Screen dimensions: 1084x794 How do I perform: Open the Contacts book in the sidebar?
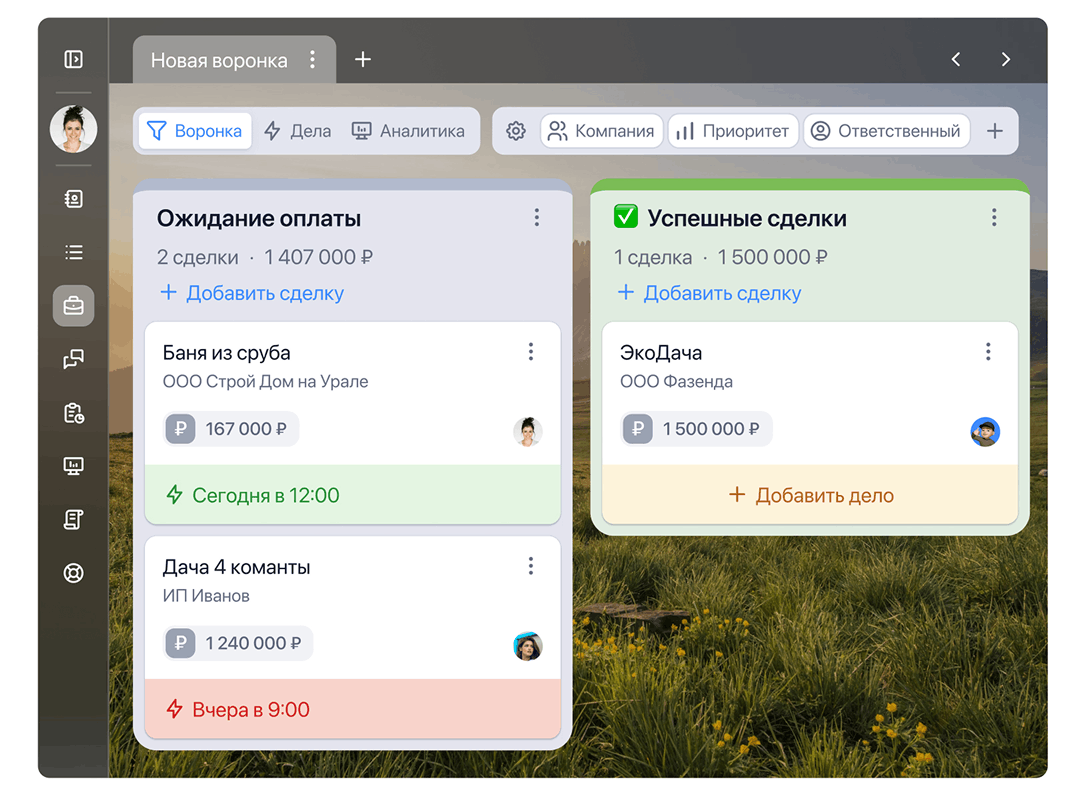(x=73, y=199)
